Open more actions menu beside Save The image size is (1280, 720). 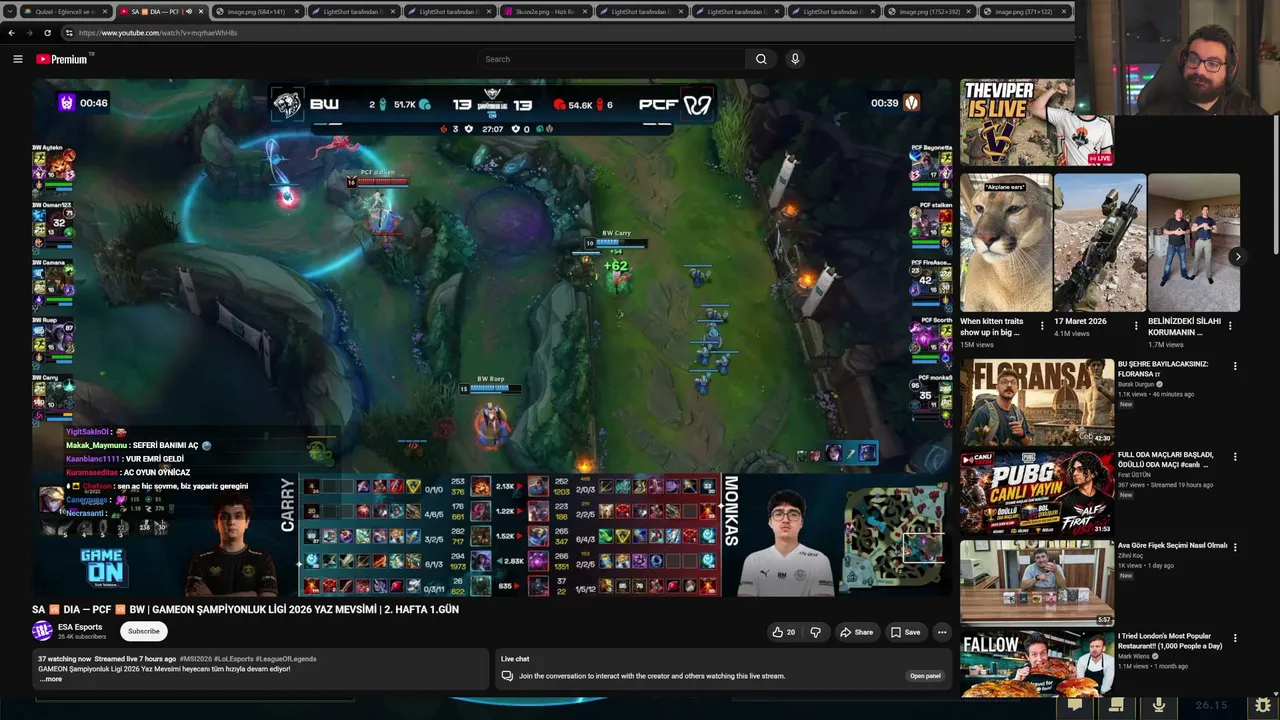(x=941, y=632)
